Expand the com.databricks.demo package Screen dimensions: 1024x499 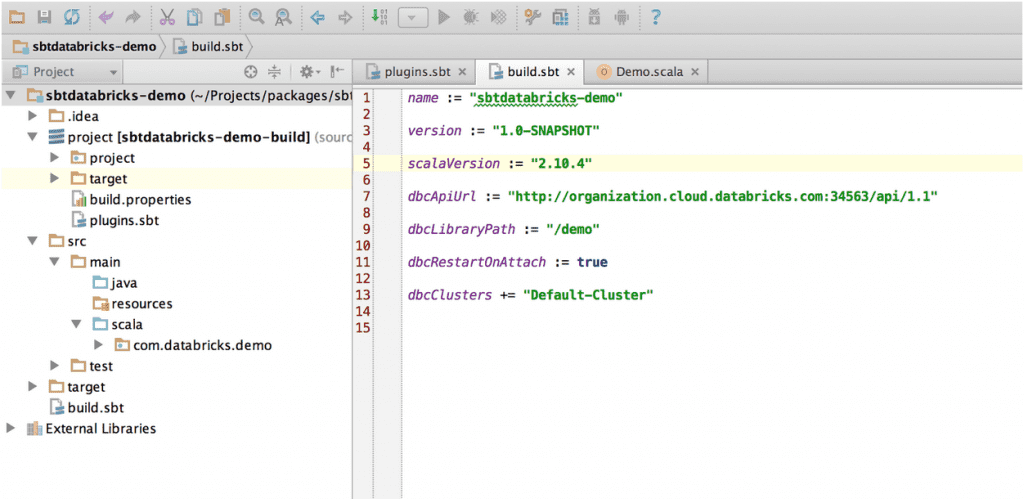[98, 345]
